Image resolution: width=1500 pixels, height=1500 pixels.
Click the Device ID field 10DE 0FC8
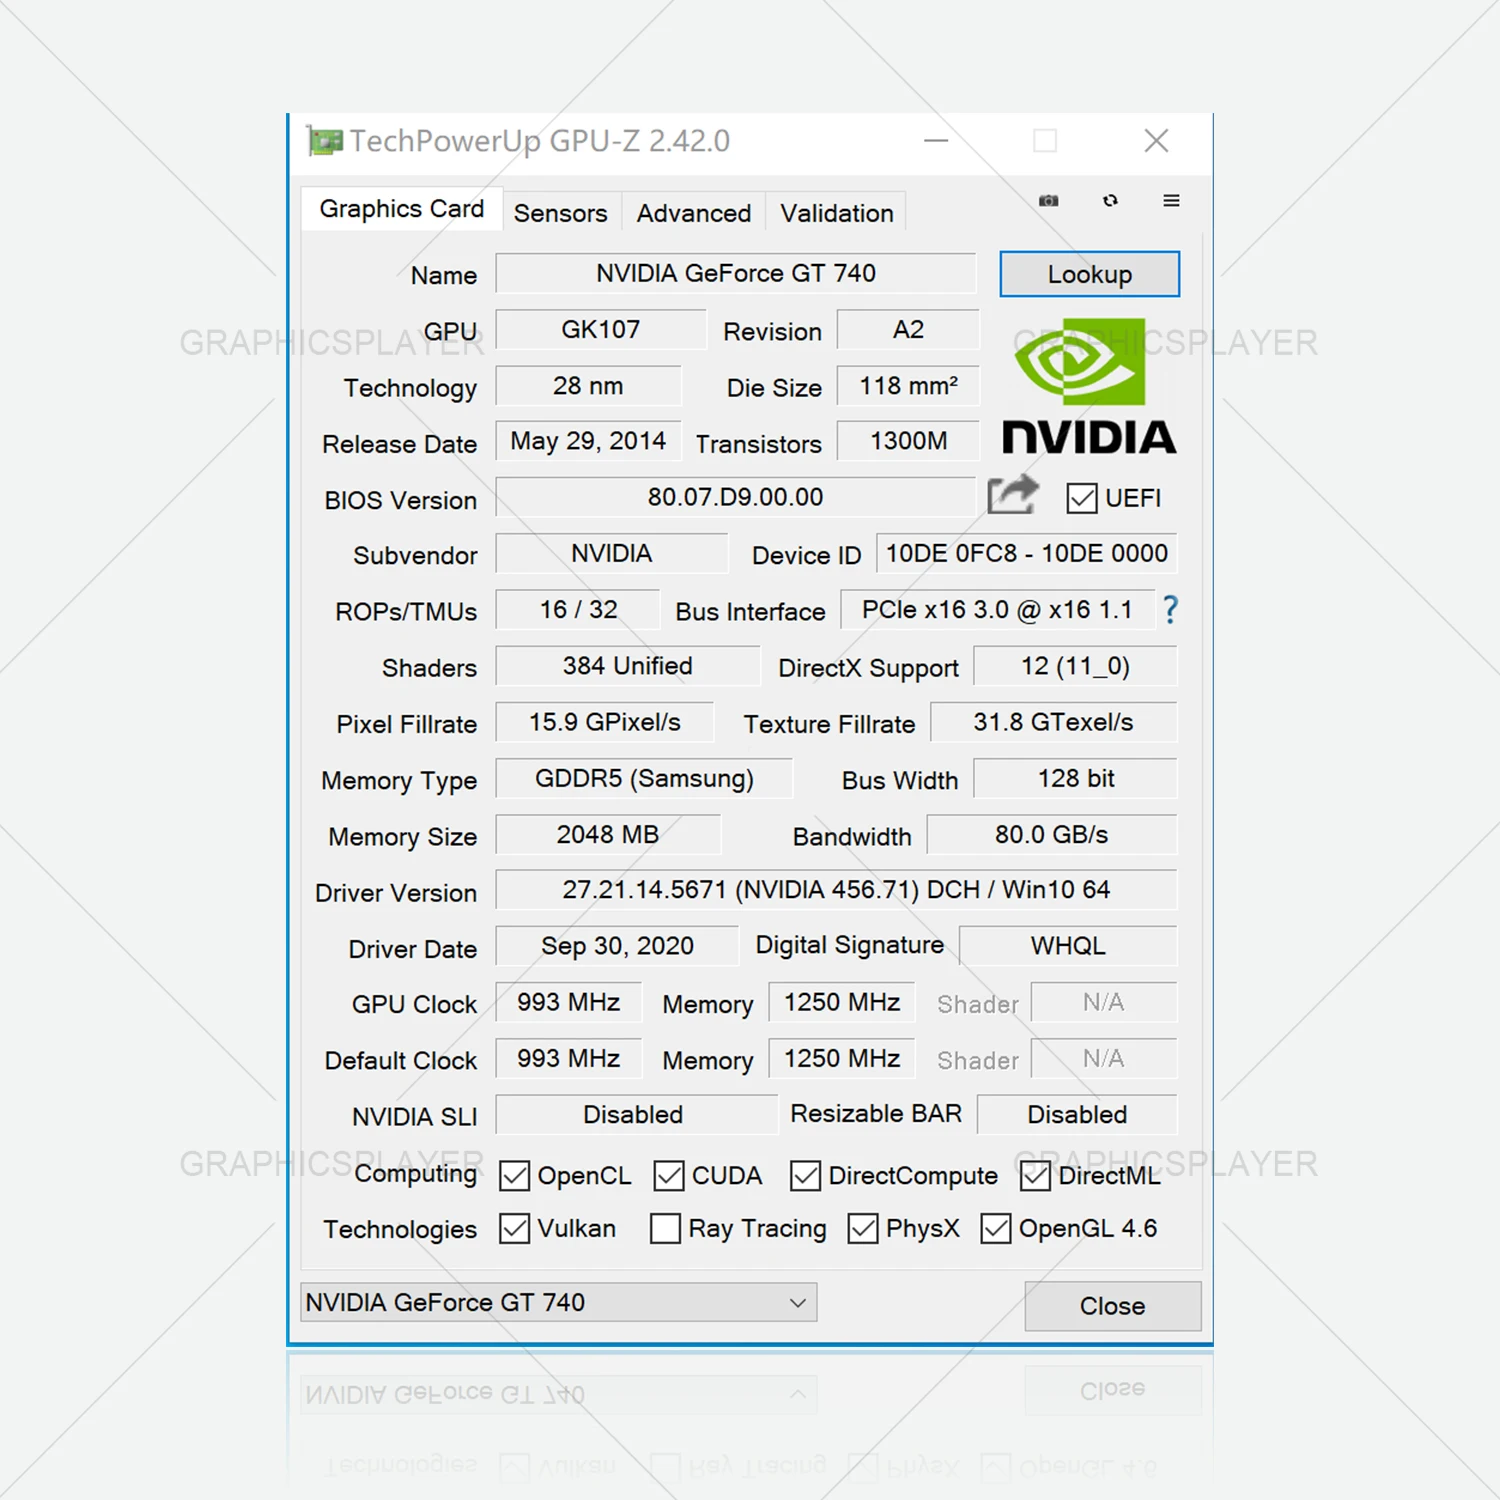click(x=1027, y=553)
